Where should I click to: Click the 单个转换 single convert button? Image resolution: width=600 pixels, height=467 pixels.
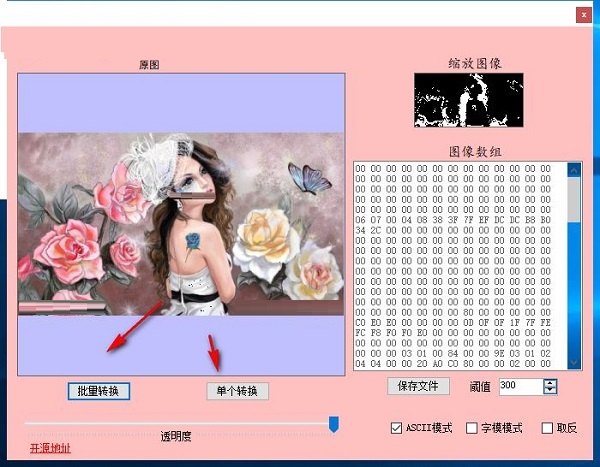[238, 391]
